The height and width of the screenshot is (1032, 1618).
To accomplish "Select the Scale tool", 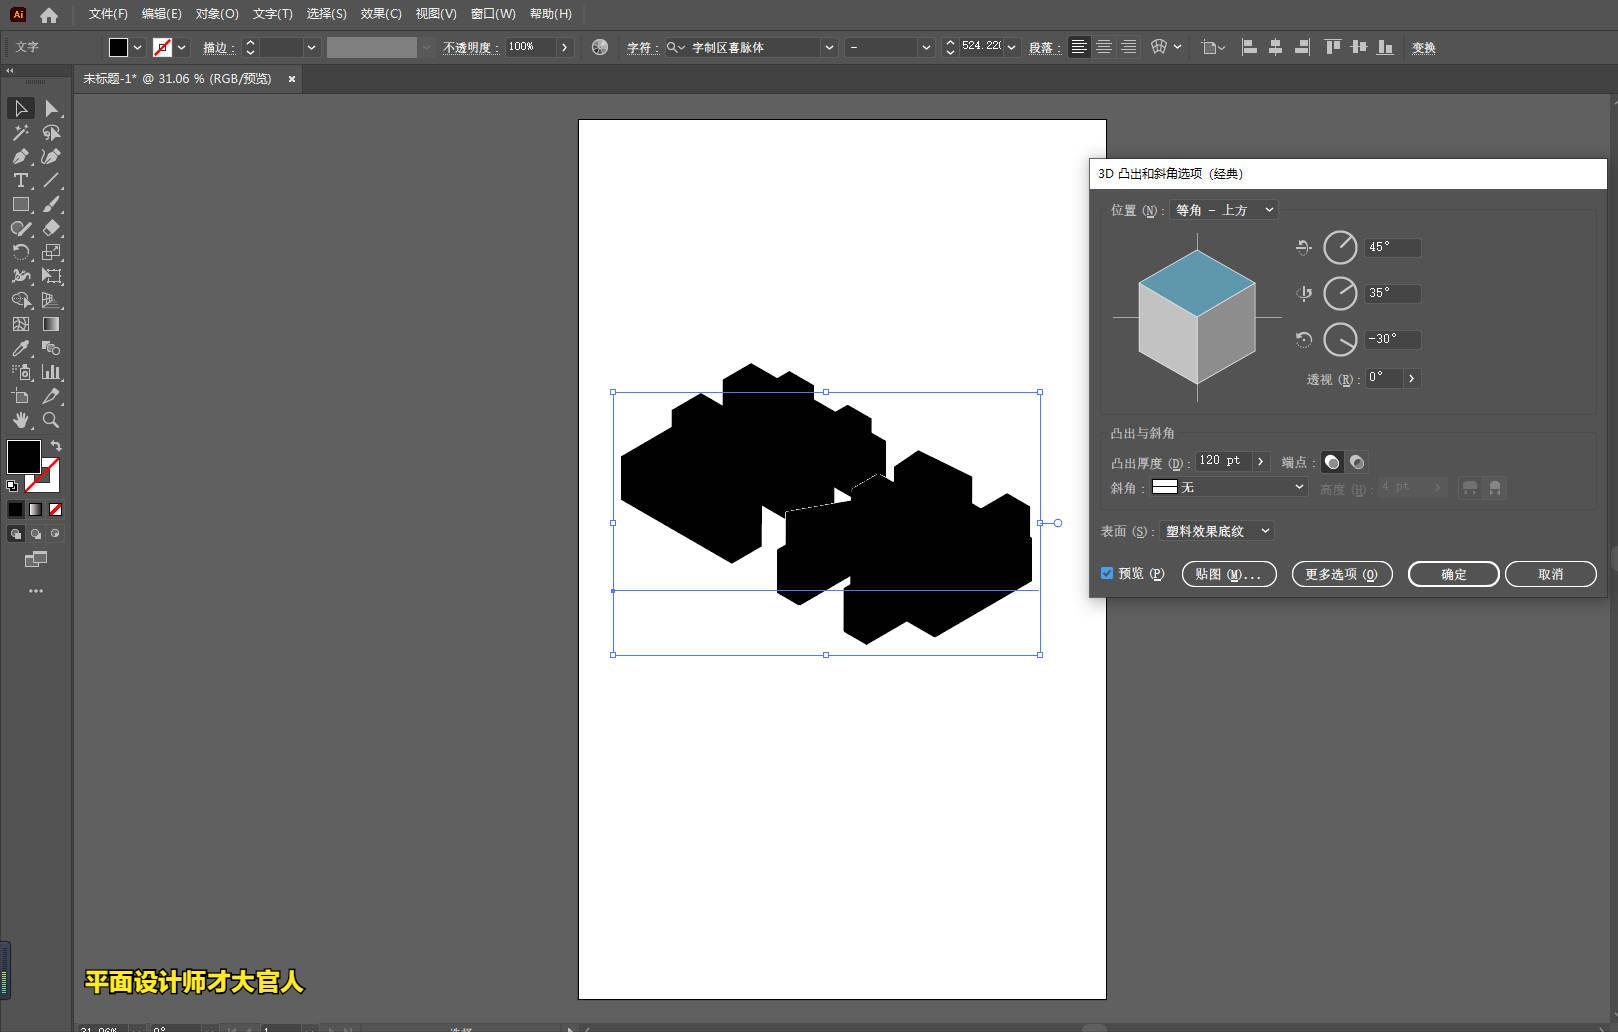I will pos(51,252).
